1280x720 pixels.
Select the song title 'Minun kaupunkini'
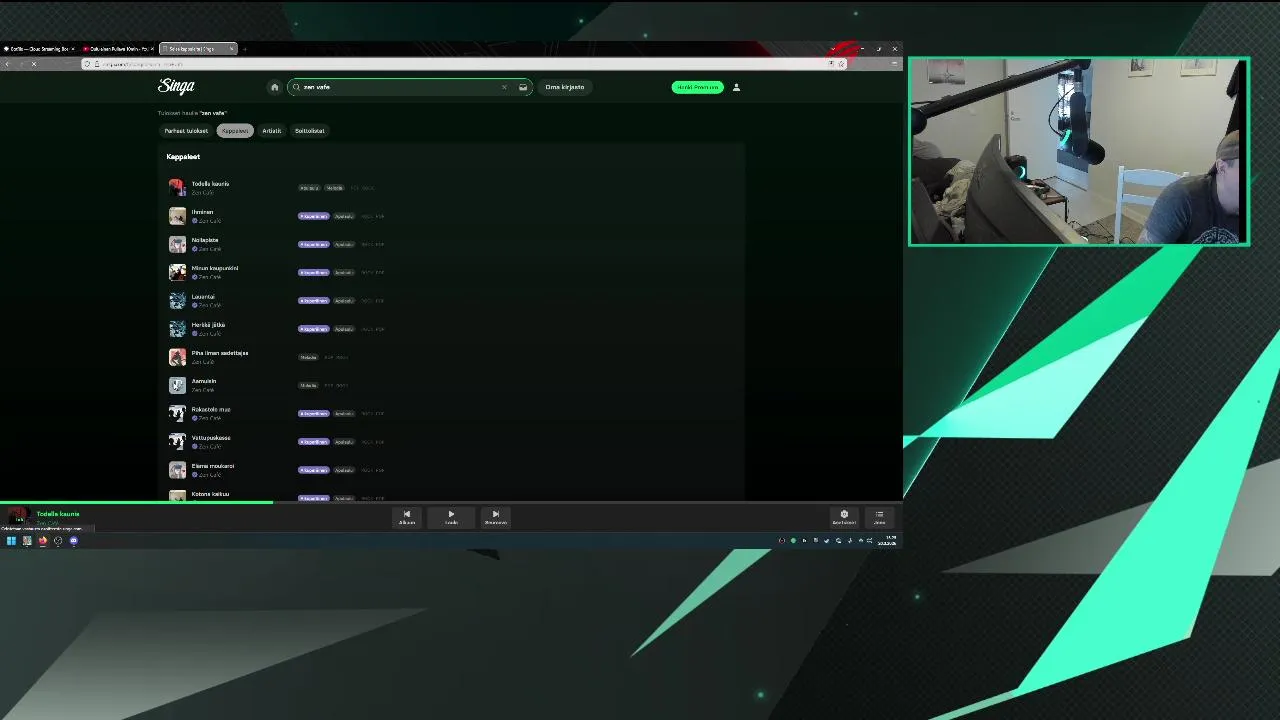pos(214,268)
